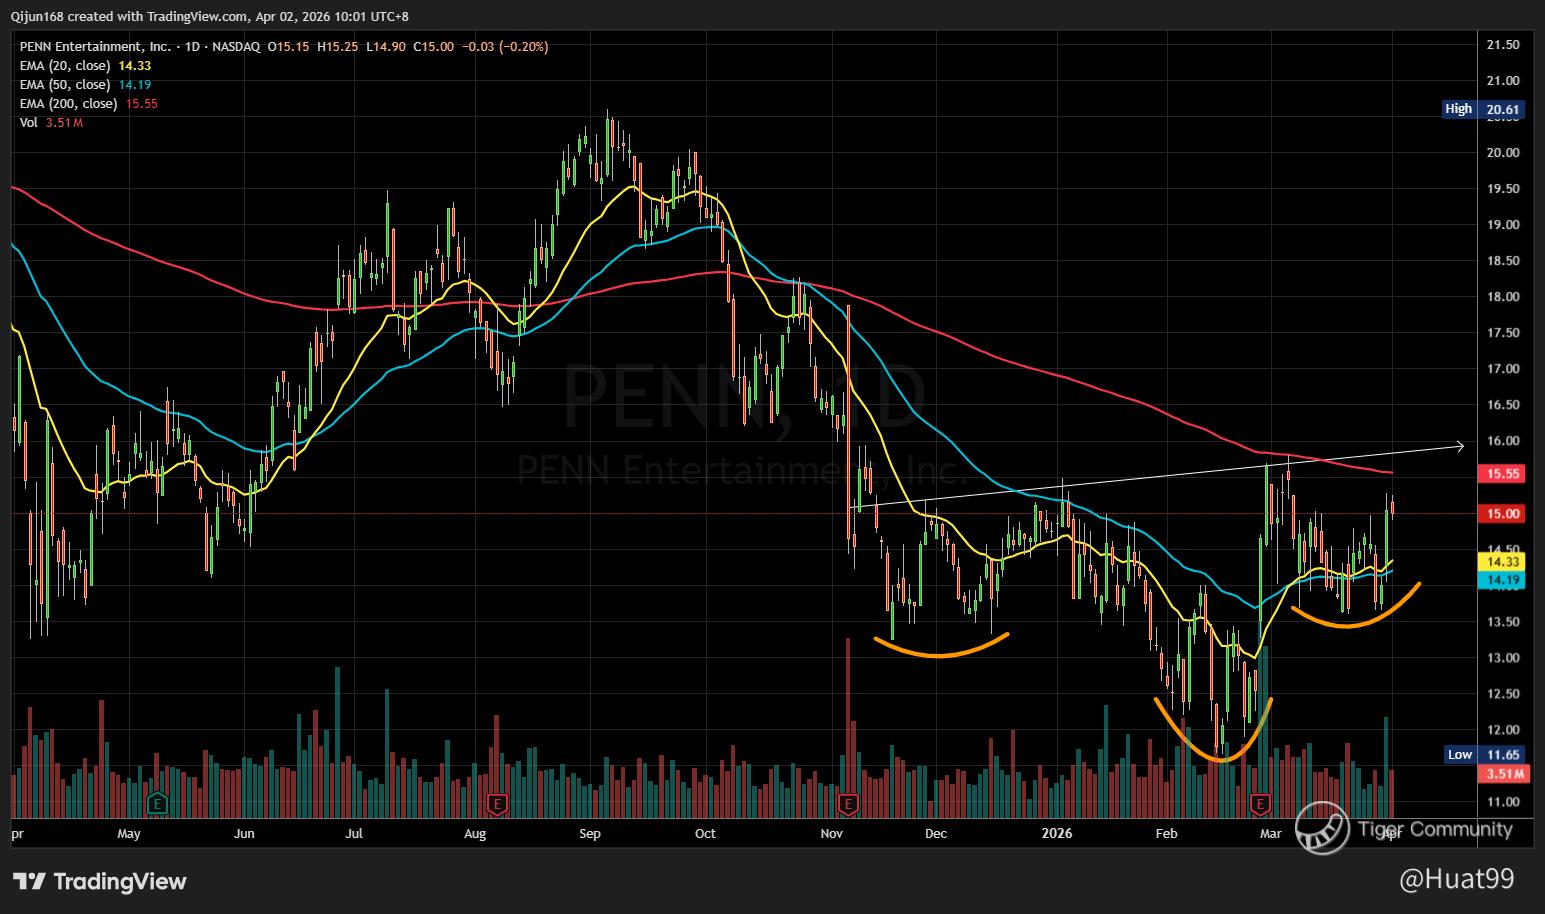The width and height of the screenshot is (1545, 914).
Task: Click the 17.50 price axis label
Action: [1503, 333]
